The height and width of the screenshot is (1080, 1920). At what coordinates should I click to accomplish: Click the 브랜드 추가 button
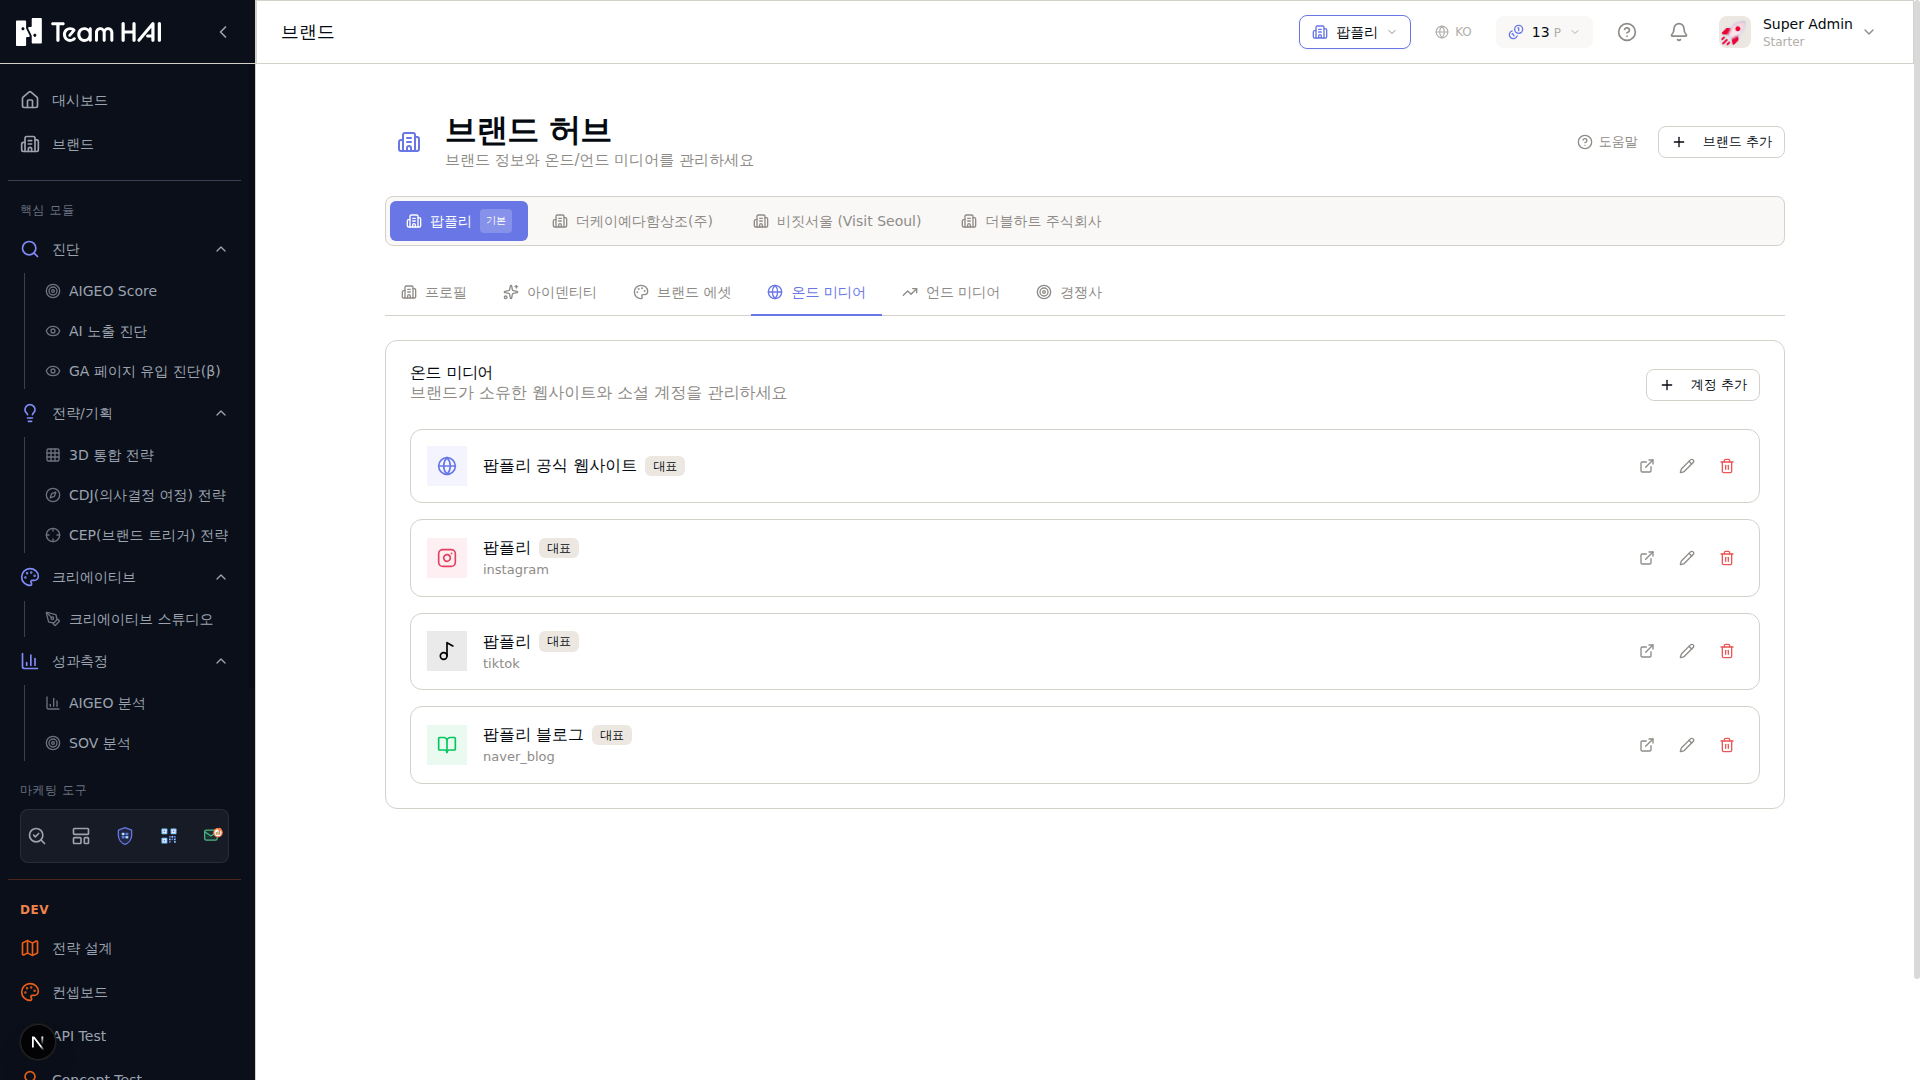point(1721,142)
